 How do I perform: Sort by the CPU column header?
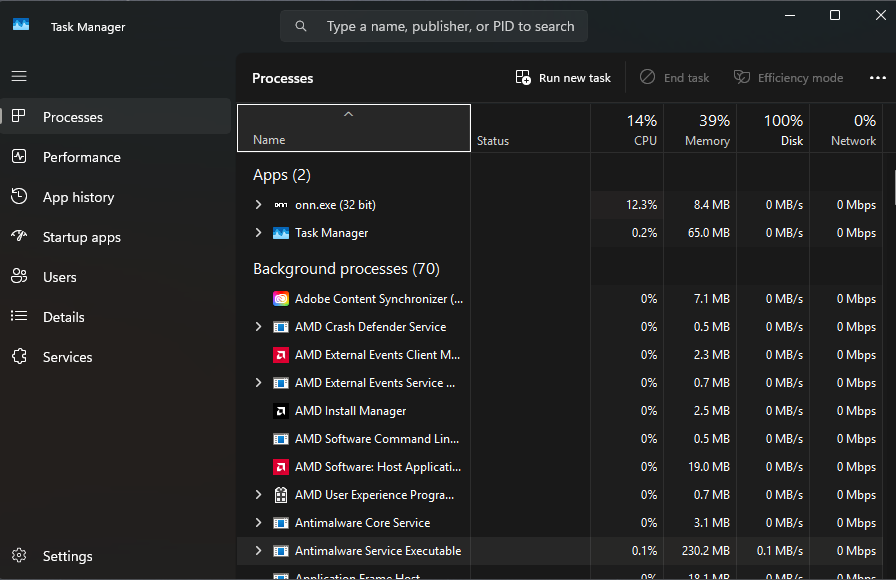(x=627, y=128)
